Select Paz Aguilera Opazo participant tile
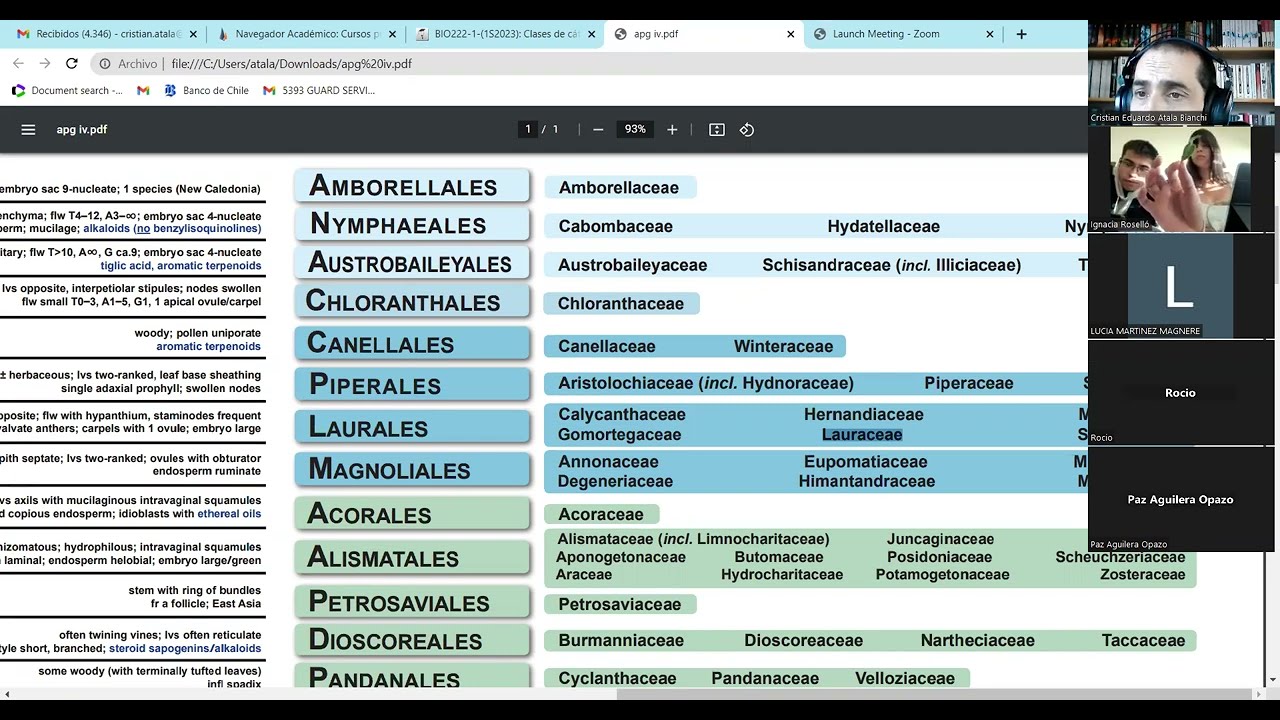The width and height of the screenshot is (1280, 720). pyautogui.click(x=1180, y=499)
